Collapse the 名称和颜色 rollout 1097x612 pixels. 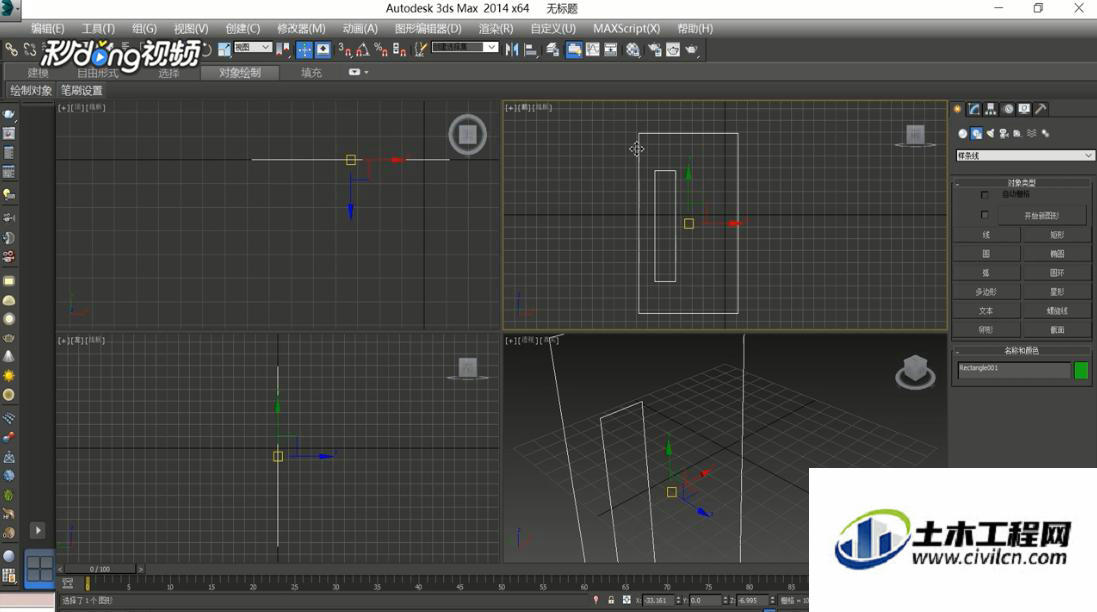tap(1021, 350)
